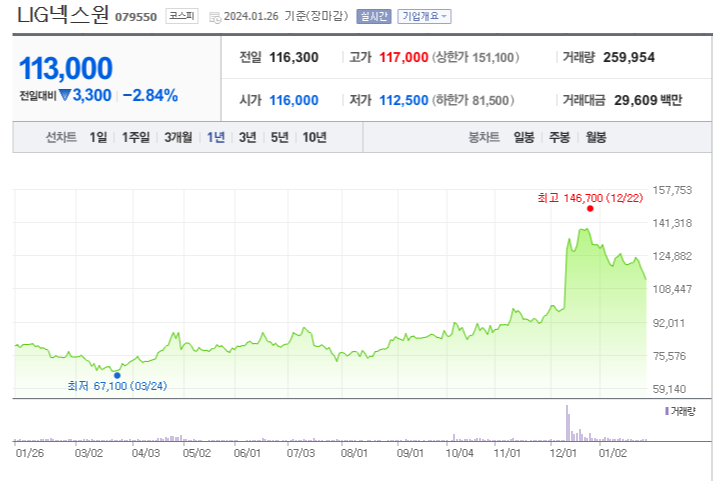Click the 07/03 date axis label

[x=301, y=453]
